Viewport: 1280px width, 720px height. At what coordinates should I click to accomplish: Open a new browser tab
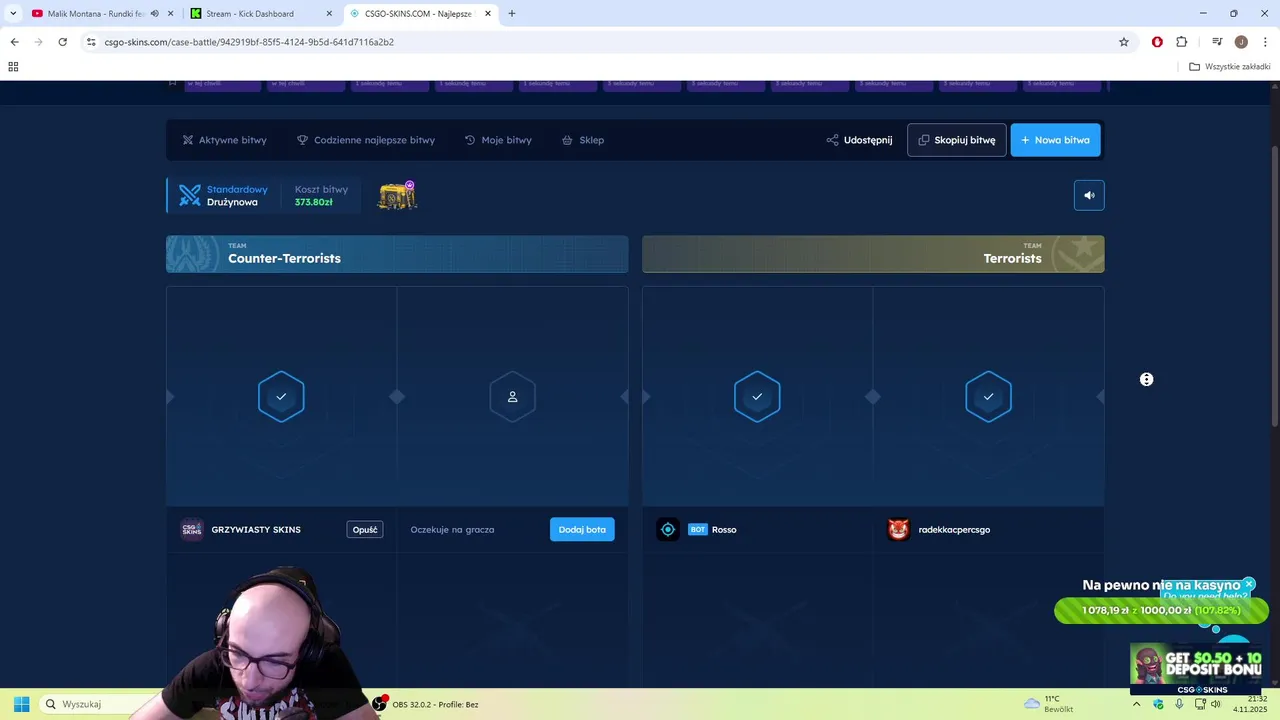point(512,14)
